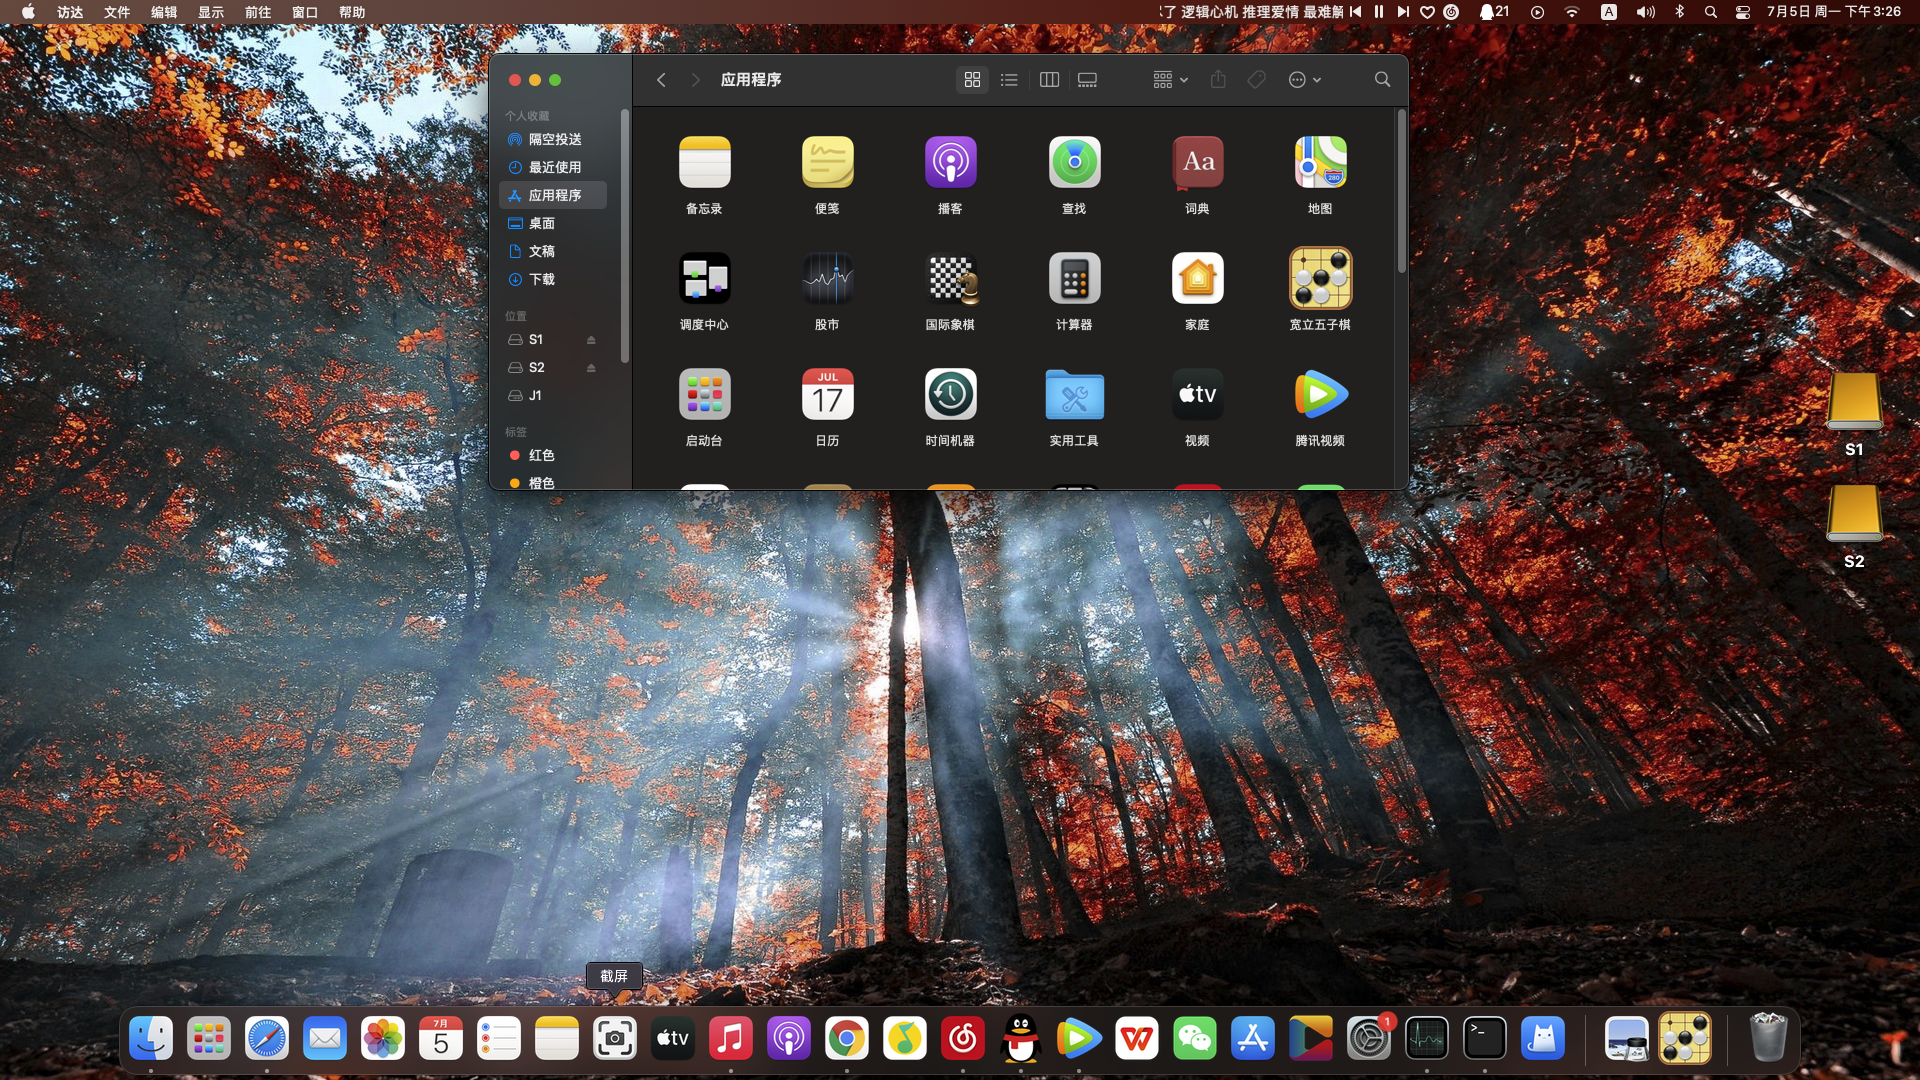
Task: Open the 前往 menu in menu bar
Action: tap(257, 12)
